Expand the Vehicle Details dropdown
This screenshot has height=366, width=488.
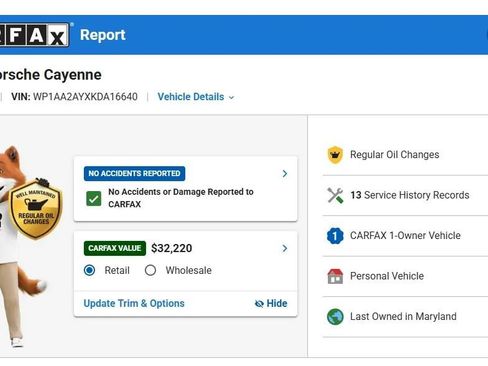pyautogui.click(x=196, y=97)
